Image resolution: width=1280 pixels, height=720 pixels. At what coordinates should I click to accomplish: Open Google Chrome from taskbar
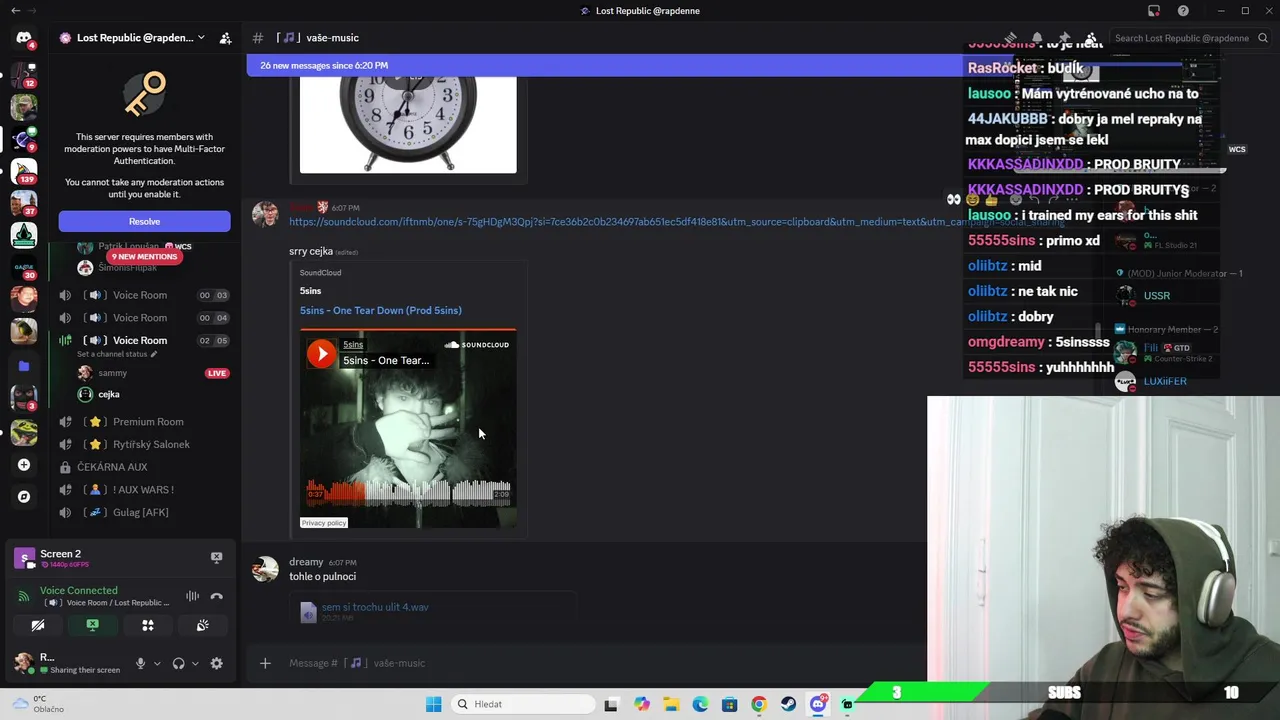(759, 704)
